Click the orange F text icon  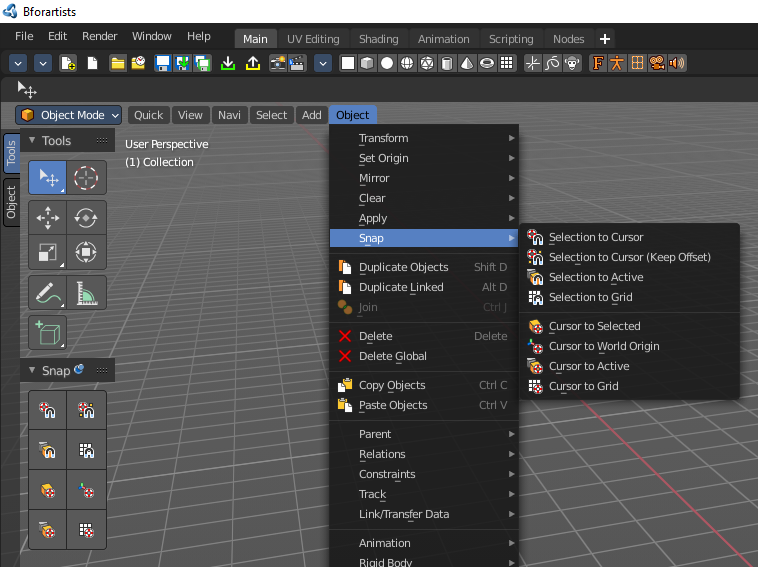point(598,63)
